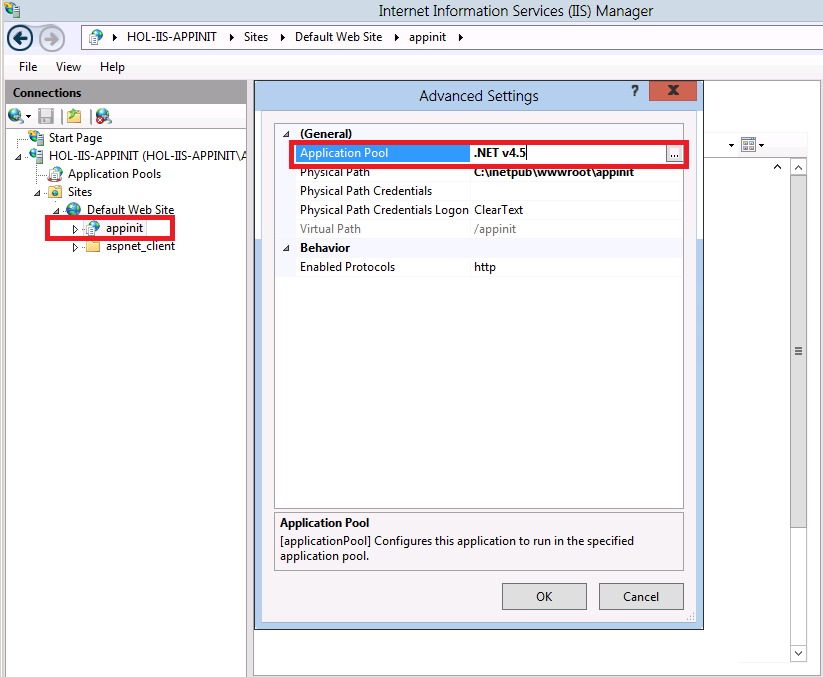Cancel the Advanced Settings dialog
The height and width of the screenshot is (677, 823).
(x=641, y=596)
